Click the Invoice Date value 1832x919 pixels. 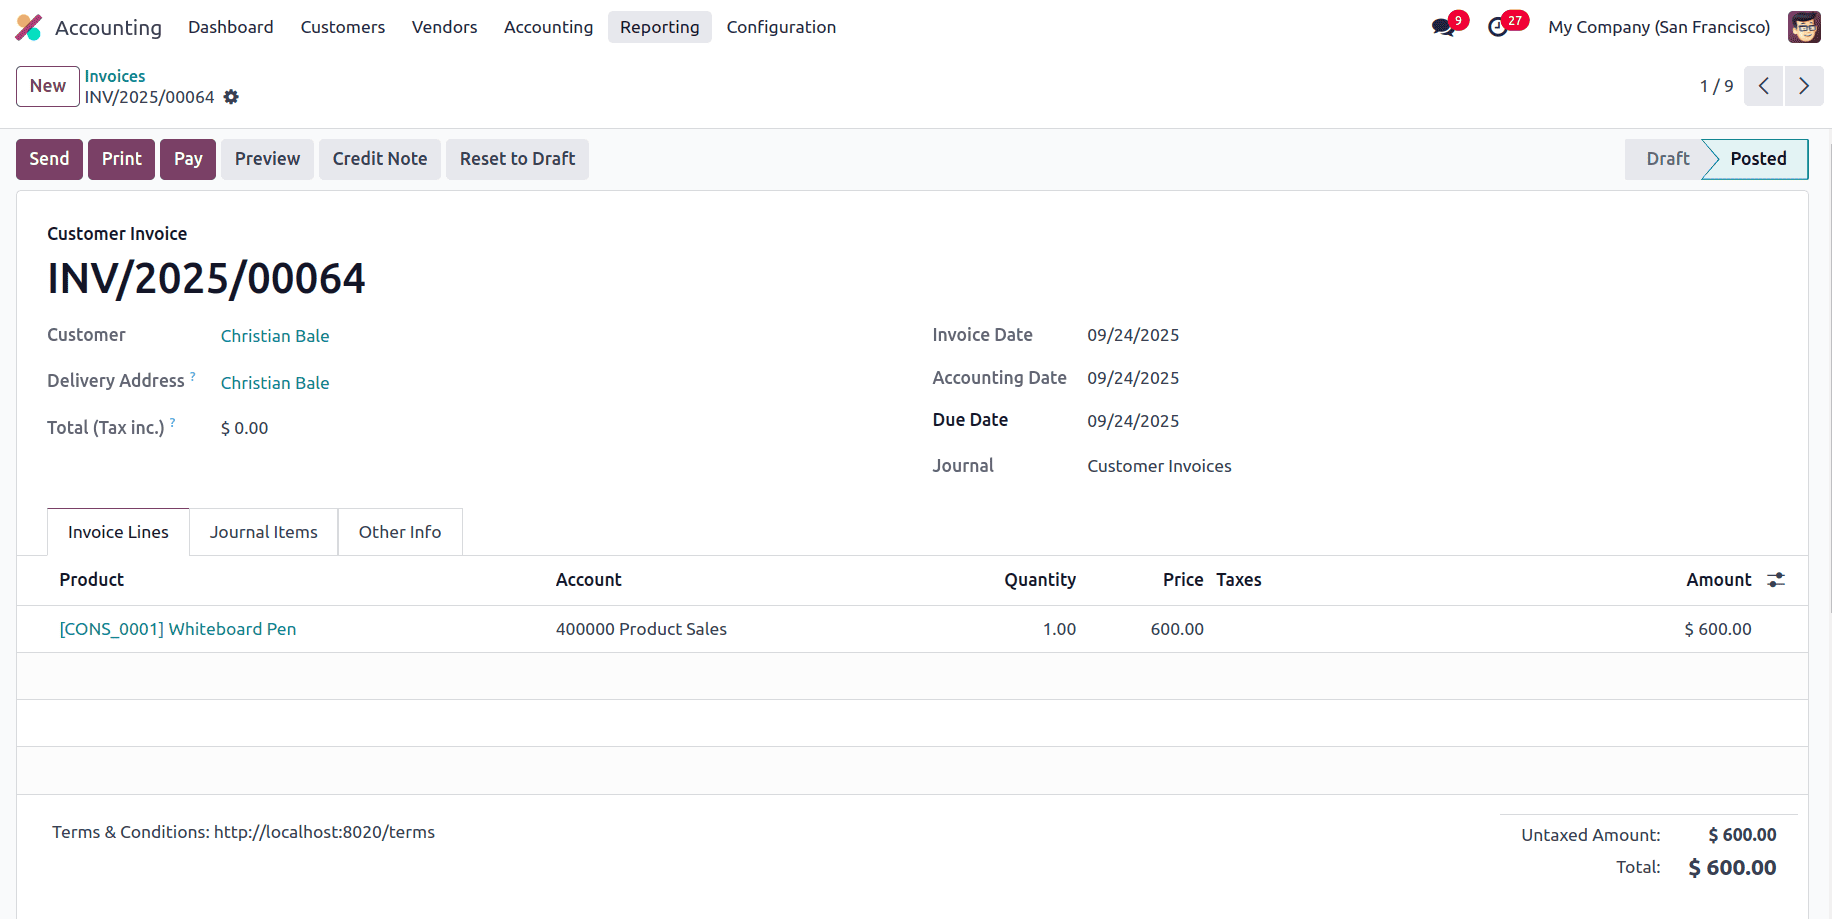coord(1133,335)
